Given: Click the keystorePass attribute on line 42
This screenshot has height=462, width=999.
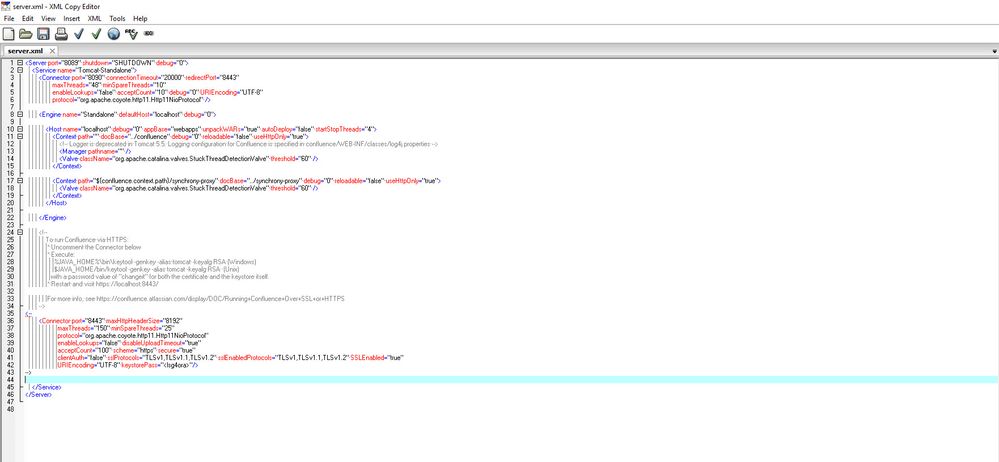Looking at the screenshot, I should (x=140, y=365).
